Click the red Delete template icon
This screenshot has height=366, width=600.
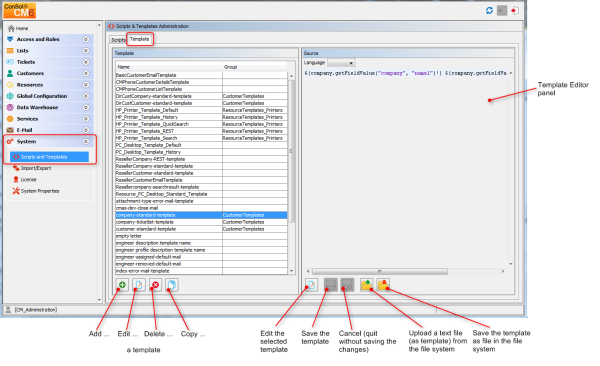point(155,285)
